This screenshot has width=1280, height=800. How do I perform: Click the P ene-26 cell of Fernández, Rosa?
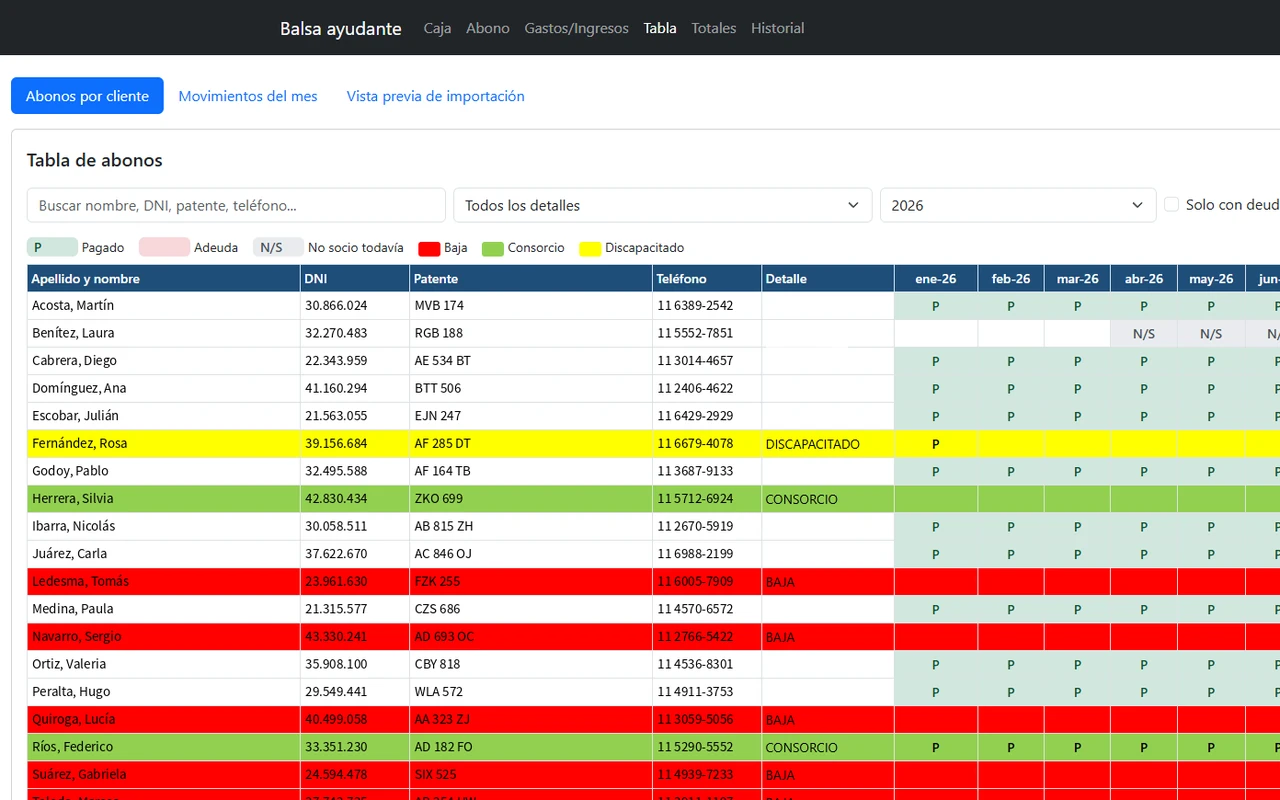[x=936, y=444]
